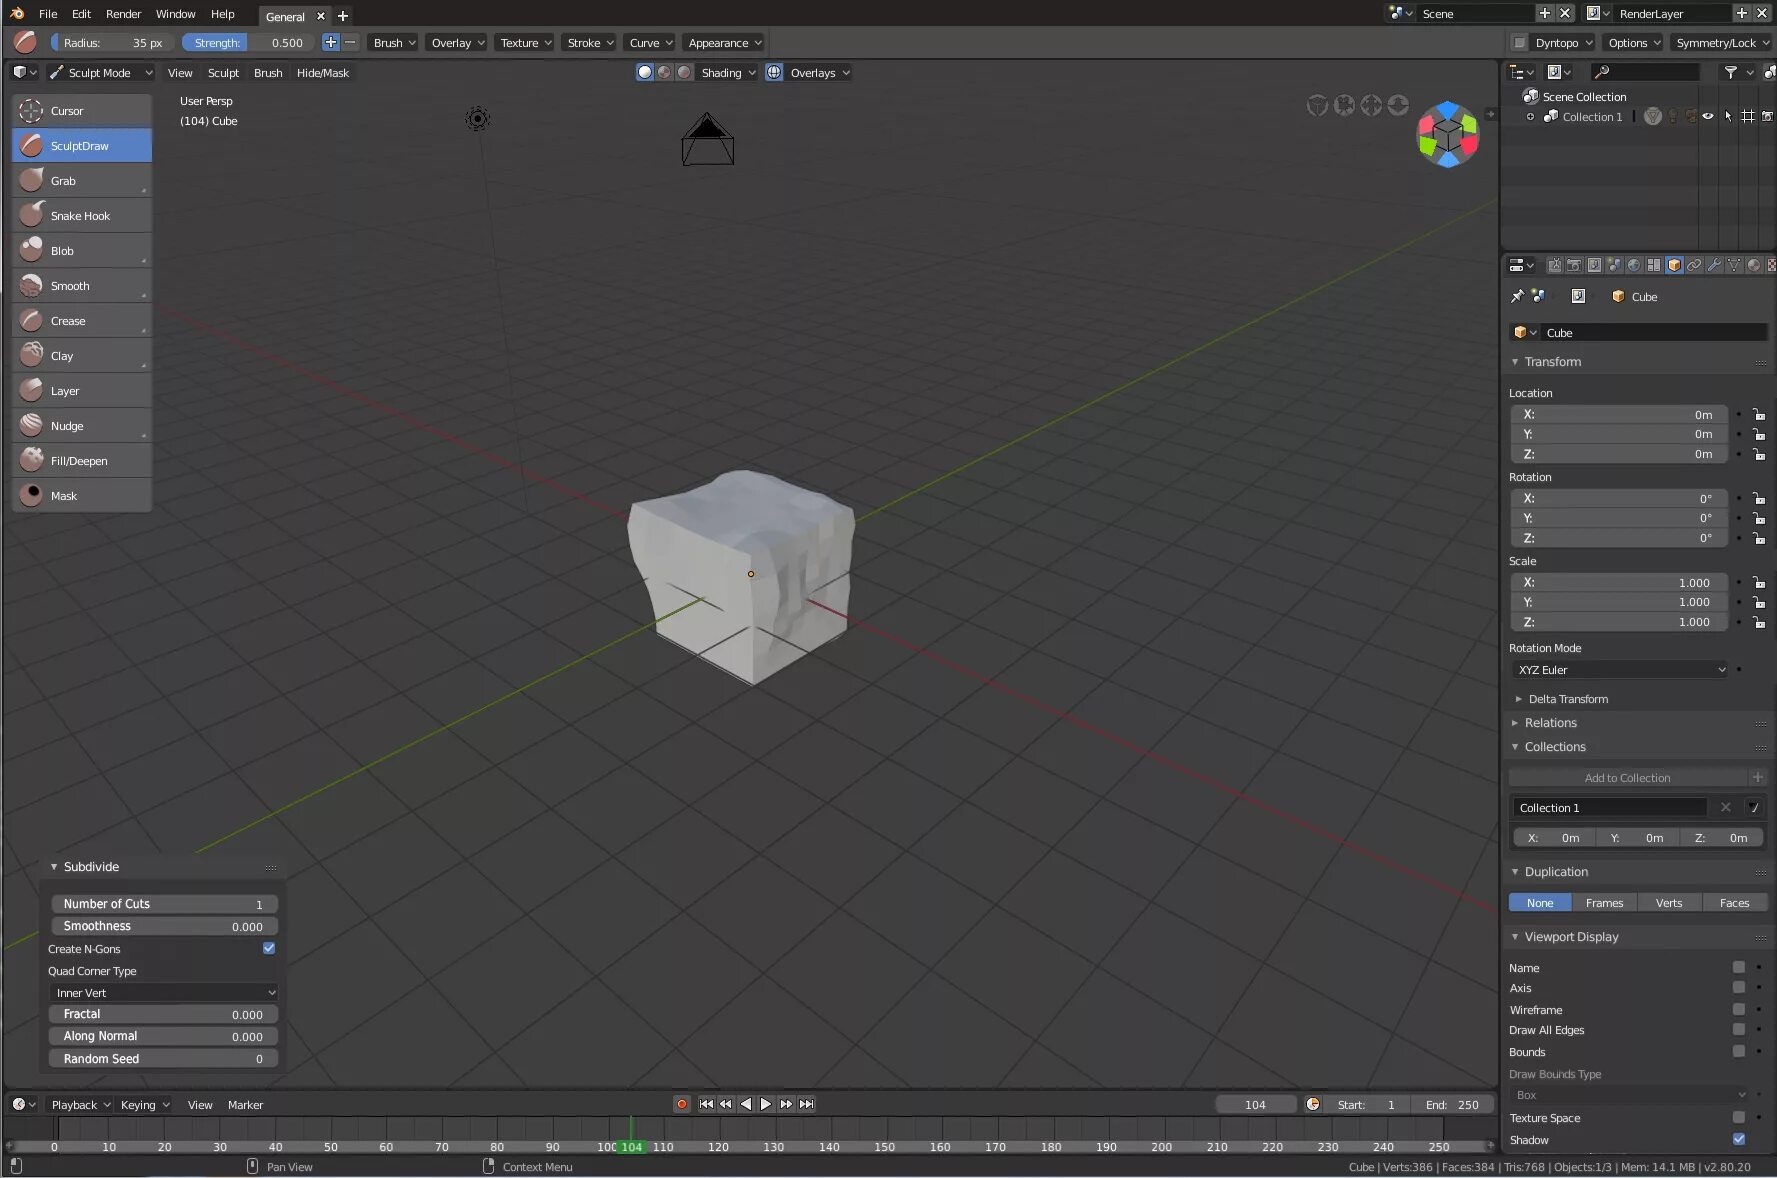Select the Clay brush
Image resolution: width=1777 pixels, height=1178 pixels.
tap(82, 356)
